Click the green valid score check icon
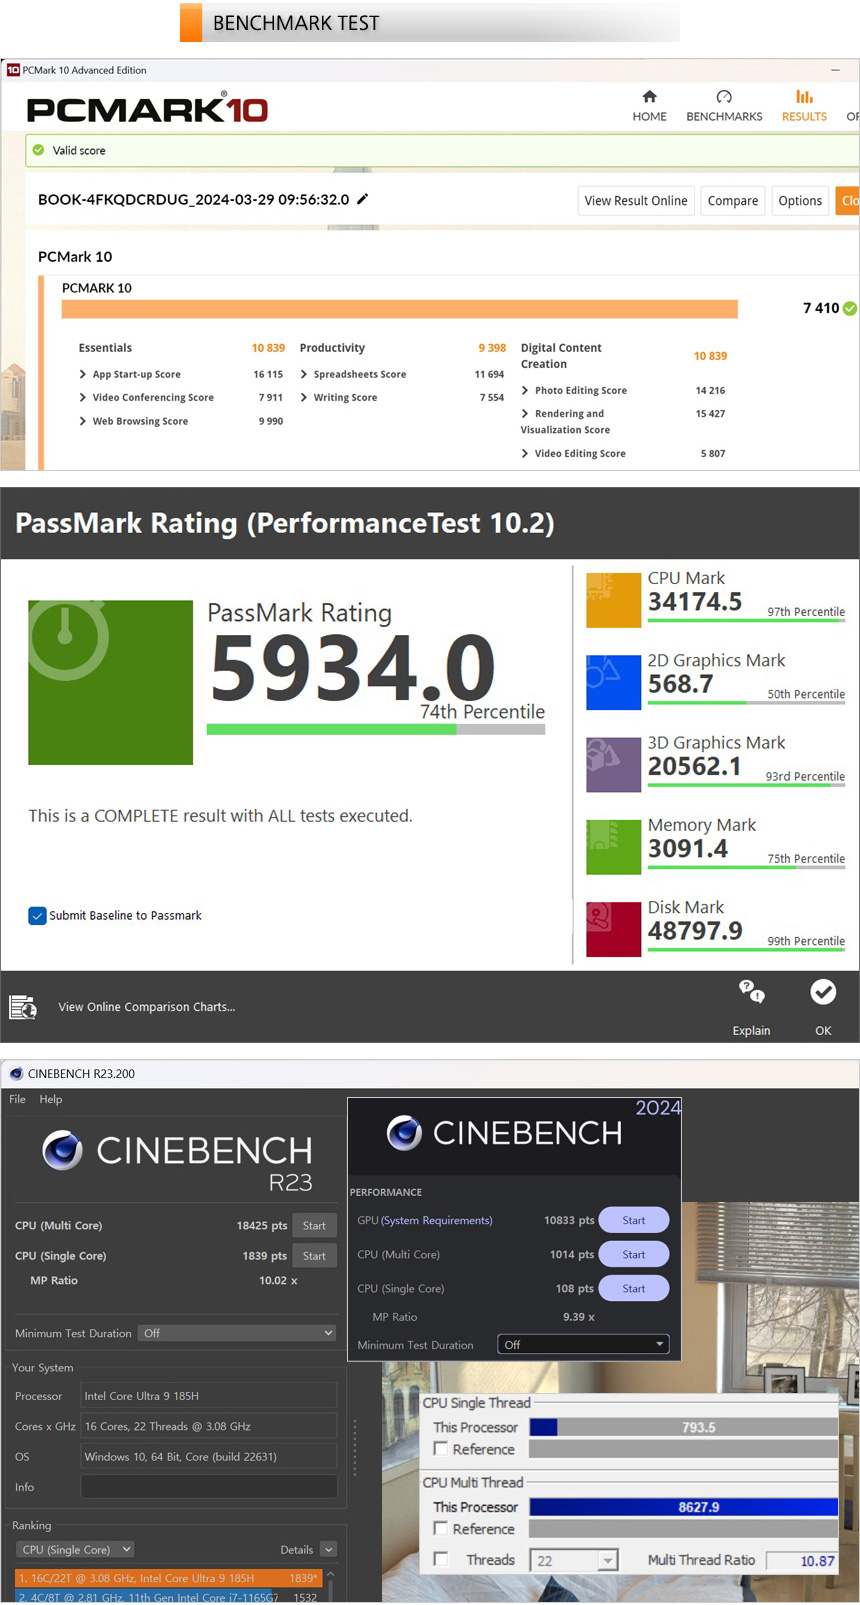The width and height of the screenshot is (860, 1605). tap(38, 150)
